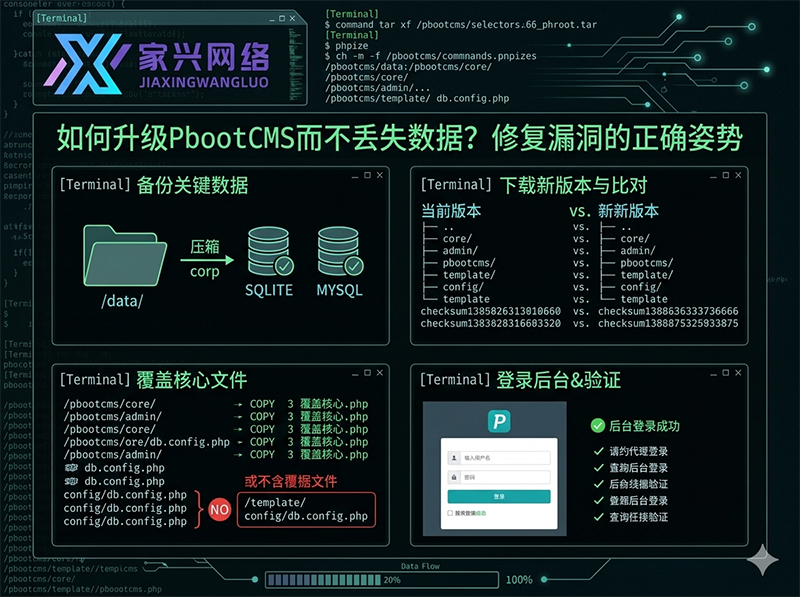Tick the checkbox under the login button
The height and width of the screenshot is (597, 800).
[450, 513]
